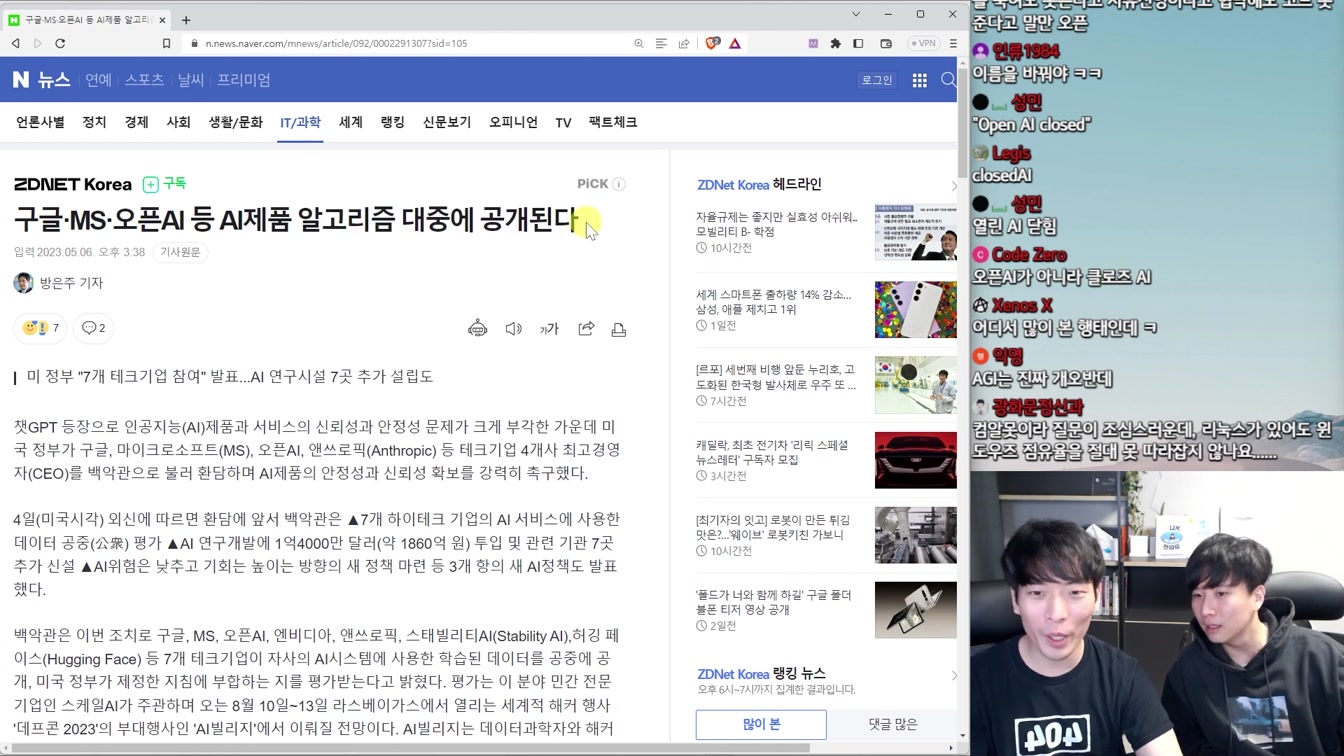Open the purple extension icon in toolbar
Viewport: 1344px width, 756px height.
tap(813, 44)
